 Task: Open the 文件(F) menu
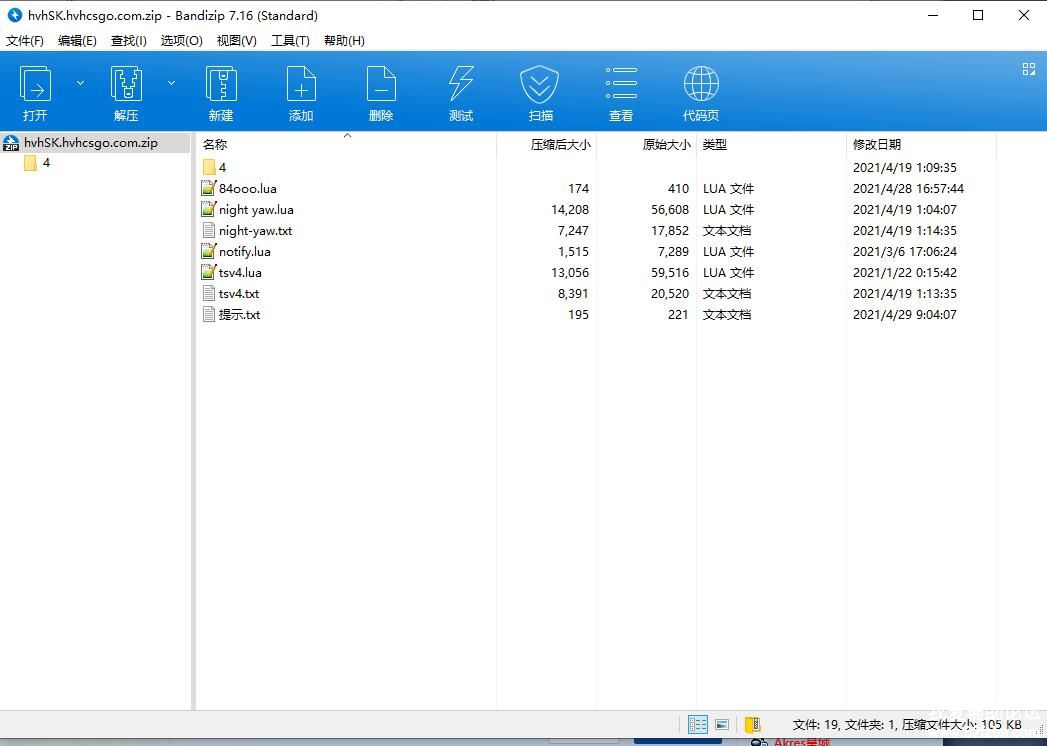point(25,41)
